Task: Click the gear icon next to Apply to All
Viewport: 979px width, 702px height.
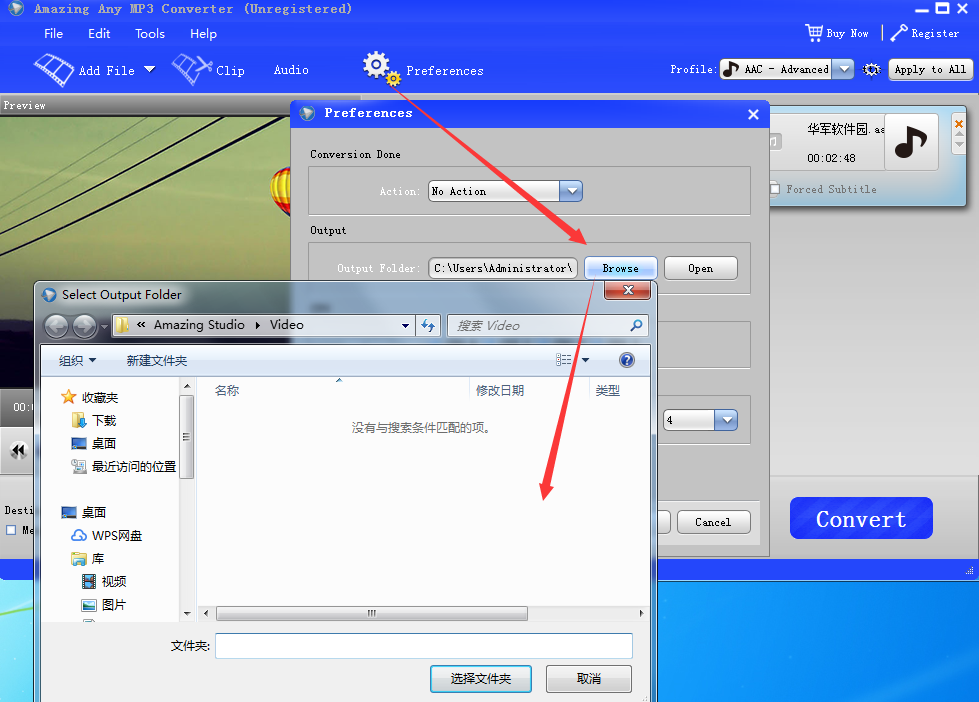Action: click(x=871, y=70)
